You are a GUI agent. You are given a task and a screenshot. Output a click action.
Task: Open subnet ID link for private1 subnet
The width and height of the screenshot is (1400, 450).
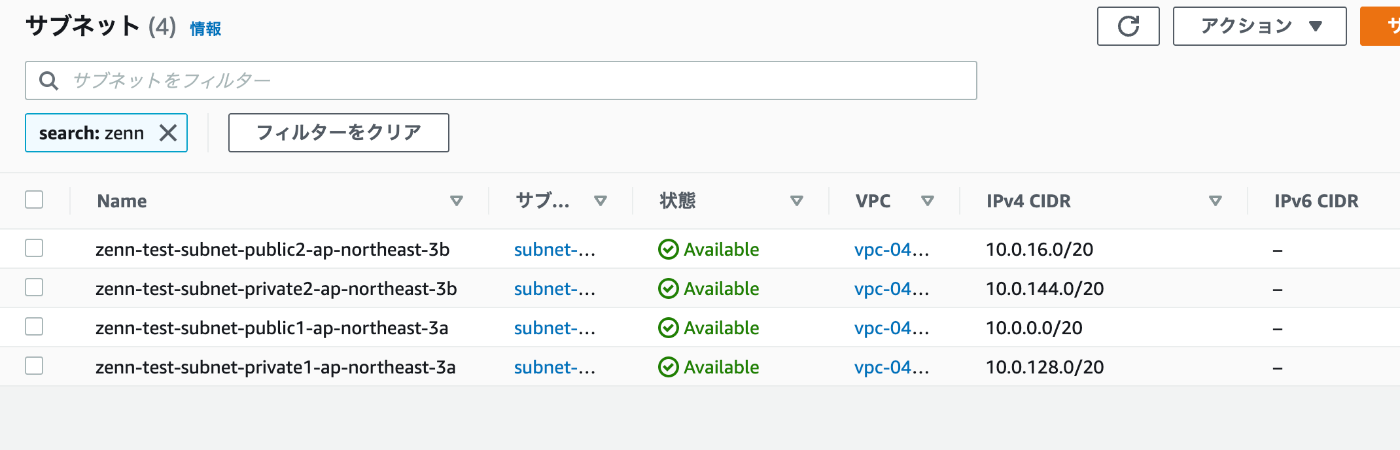555,367
